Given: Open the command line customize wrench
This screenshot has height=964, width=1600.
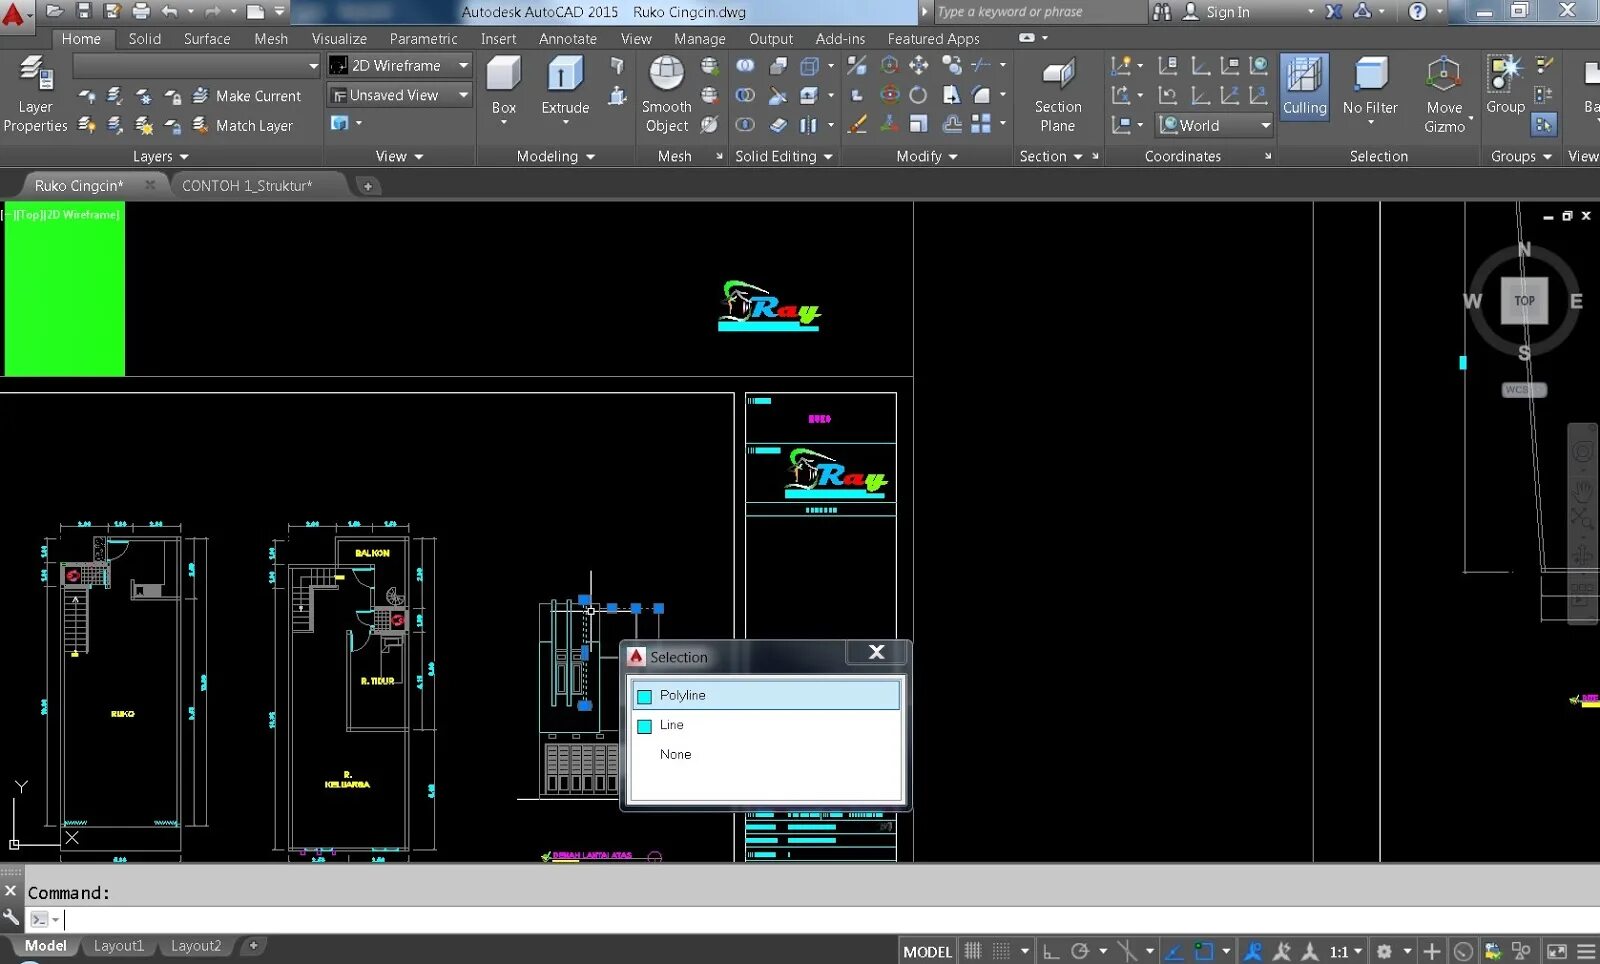Looking at the screenshot, I should point(11,917).
